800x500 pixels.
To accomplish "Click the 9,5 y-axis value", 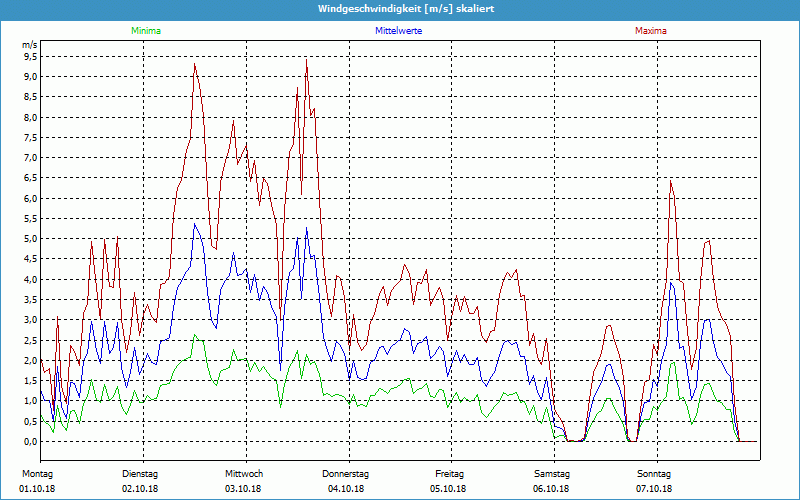I will [31, 57].
